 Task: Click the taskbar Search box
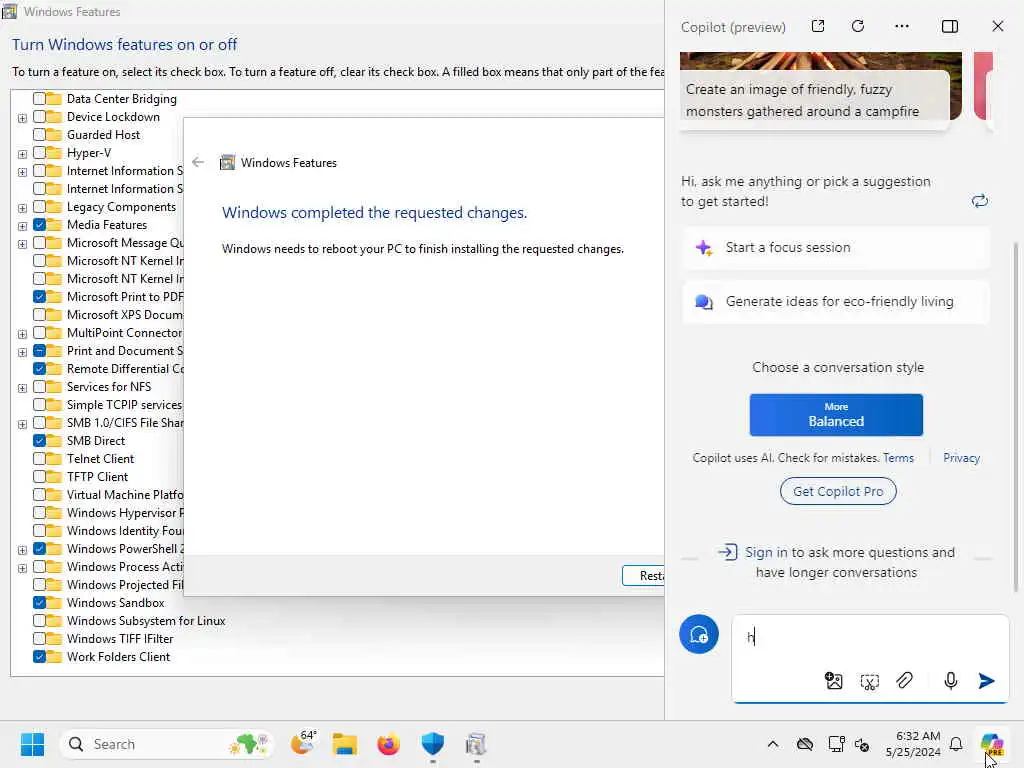pos(166,744)
